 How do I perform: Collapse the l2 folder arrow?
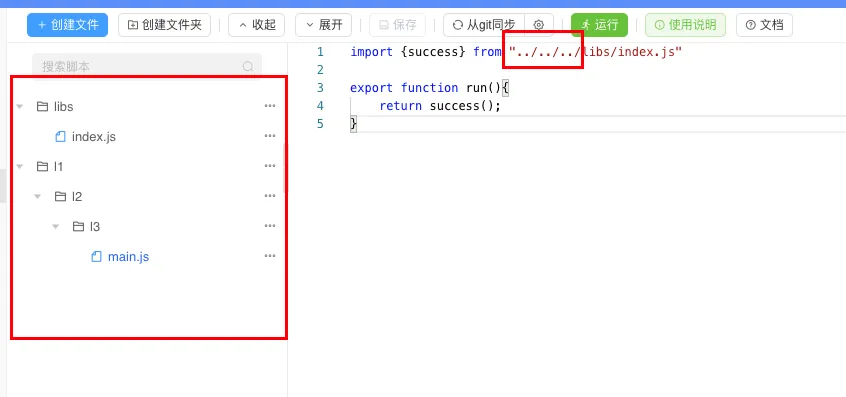click(38, 197)
